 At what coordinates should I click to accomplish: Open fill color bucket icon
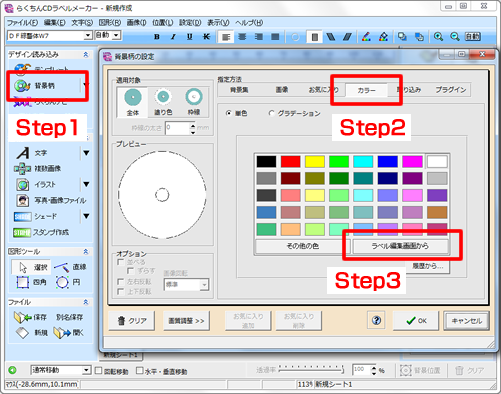click(383, 36)
